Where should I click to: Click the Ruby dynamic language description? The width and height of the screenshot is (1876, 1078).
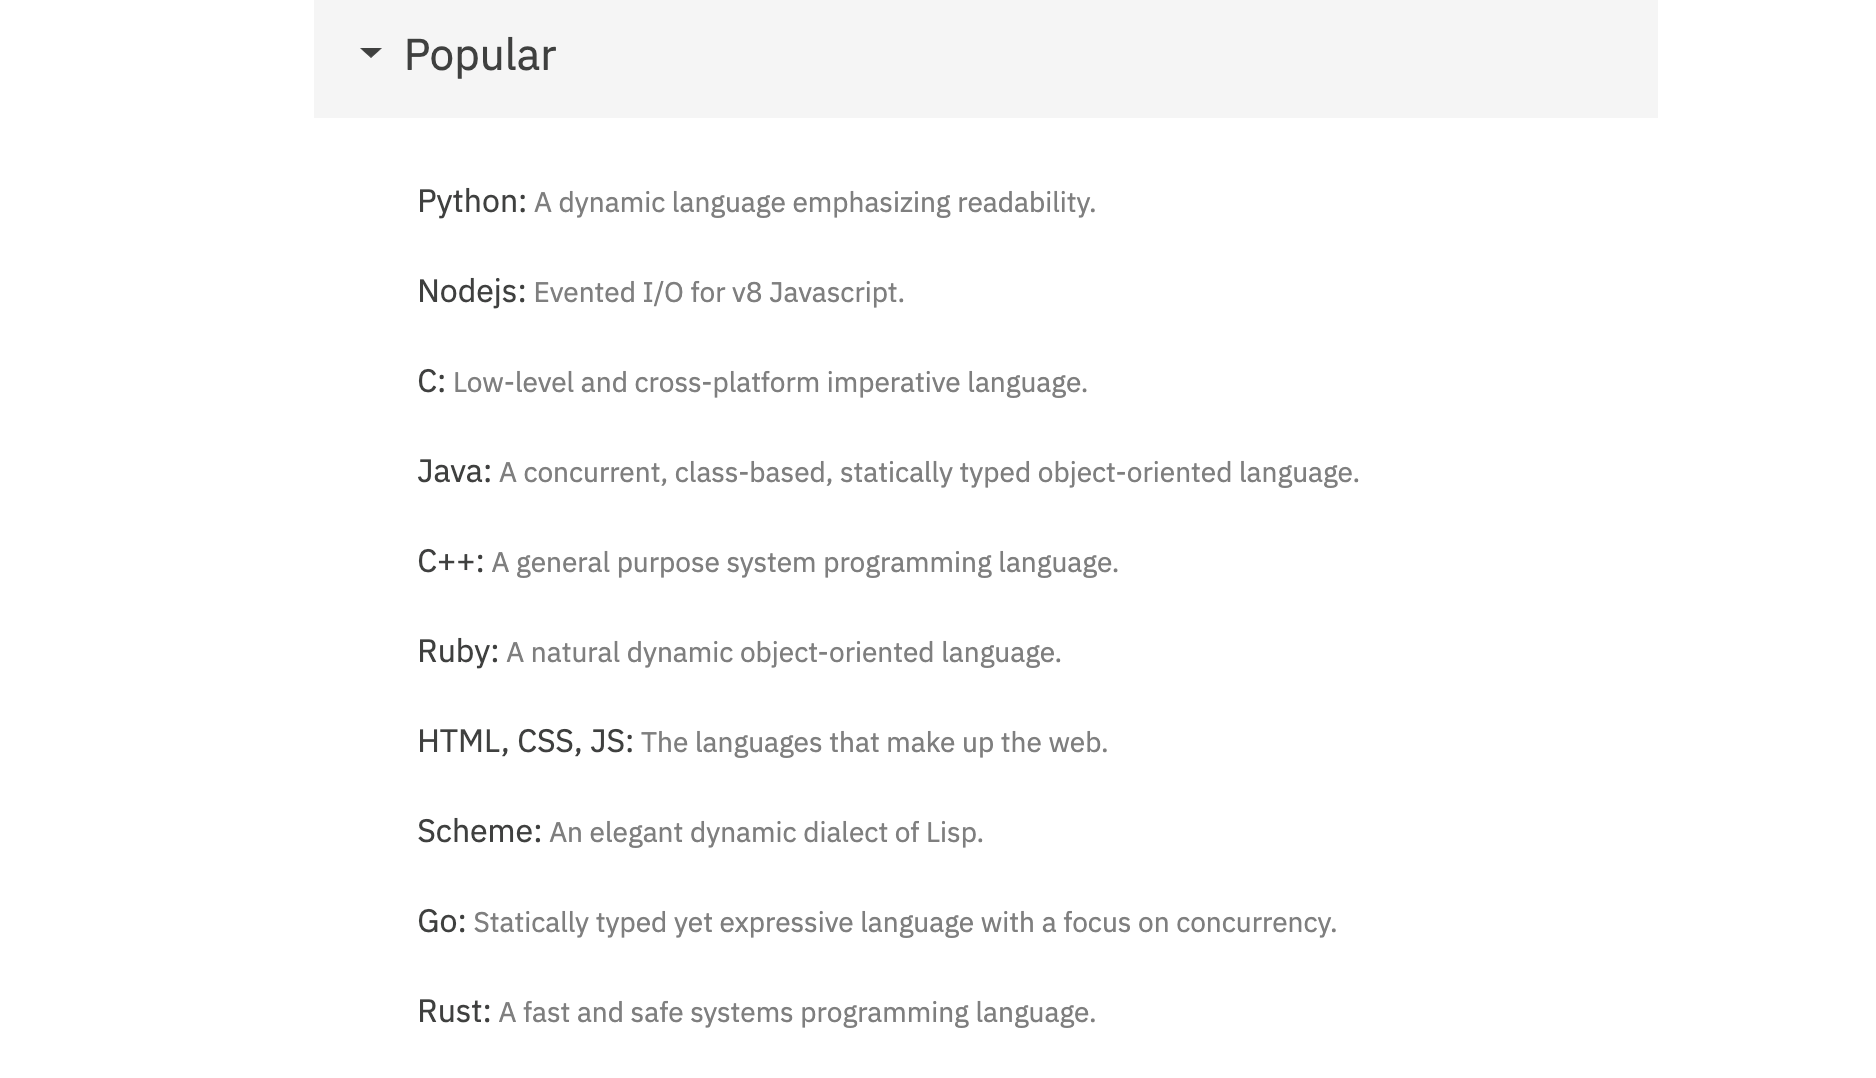click(x=784, y=651)
